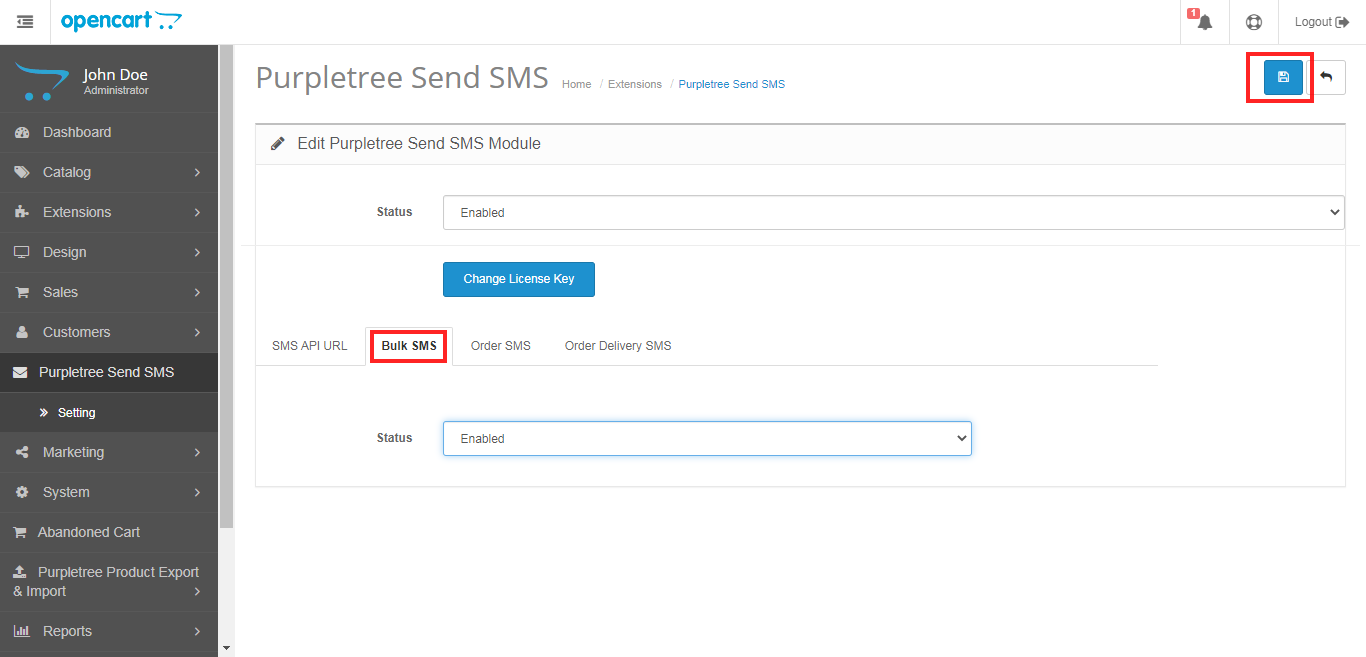
Task: Expand the Sales menu chevron
Action: (x=197, y=293)
